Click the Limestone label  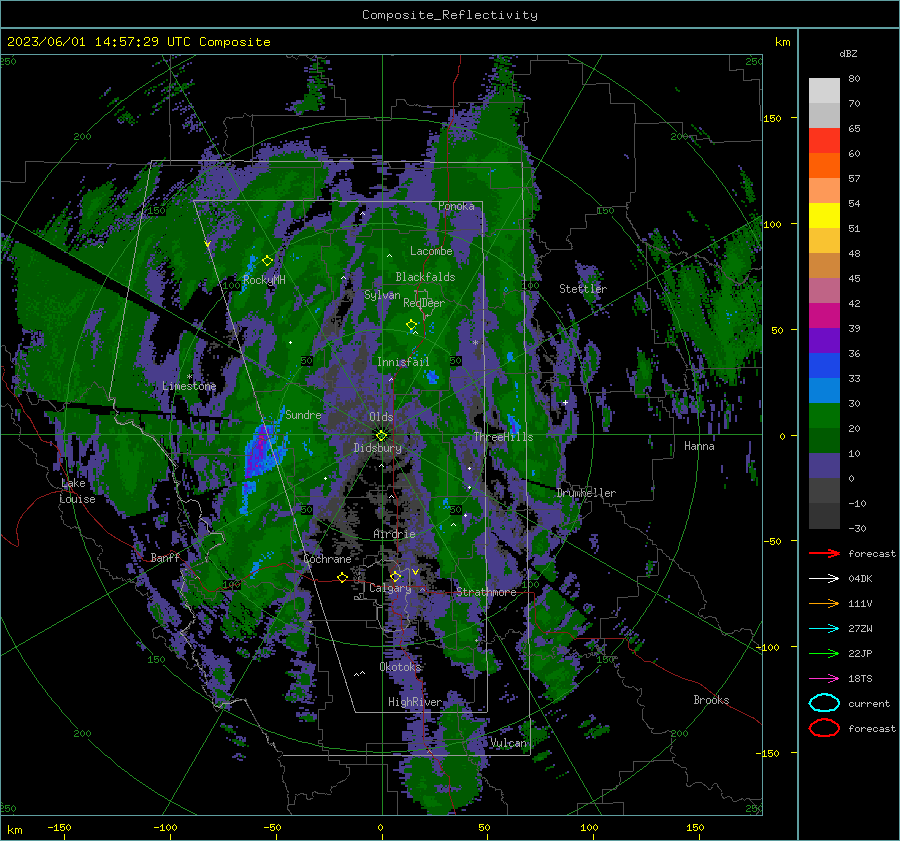(x=189, y=386)
